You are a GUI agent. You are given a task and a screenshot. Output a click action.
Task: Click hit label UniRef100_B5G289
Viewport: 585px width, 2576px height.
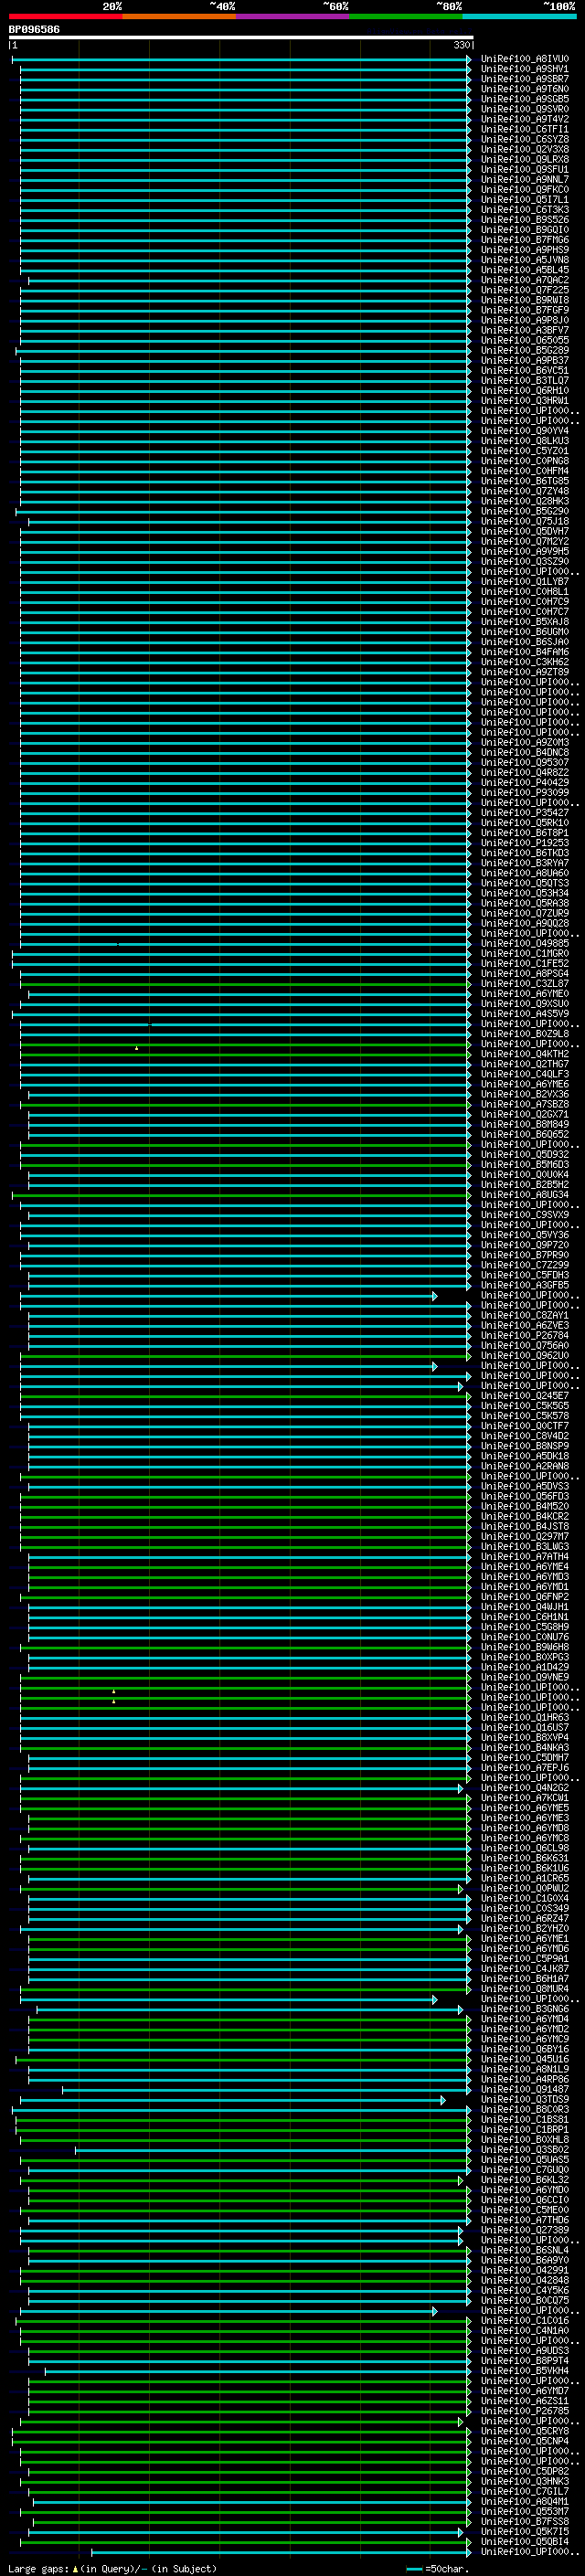pos(525,350)
